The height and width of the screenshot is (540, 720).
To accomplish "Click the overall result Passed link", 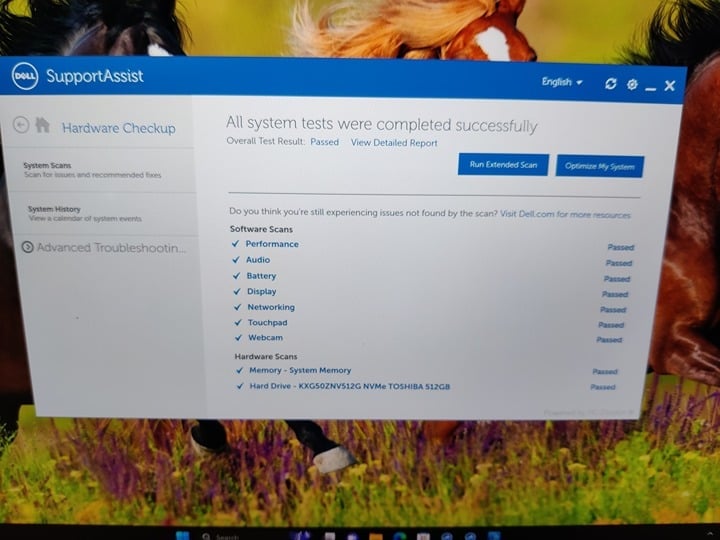I will 325,142.
